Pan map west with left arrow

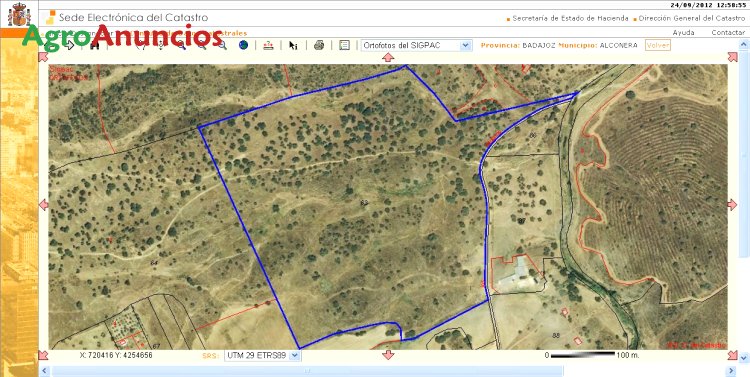click(44, 205)
